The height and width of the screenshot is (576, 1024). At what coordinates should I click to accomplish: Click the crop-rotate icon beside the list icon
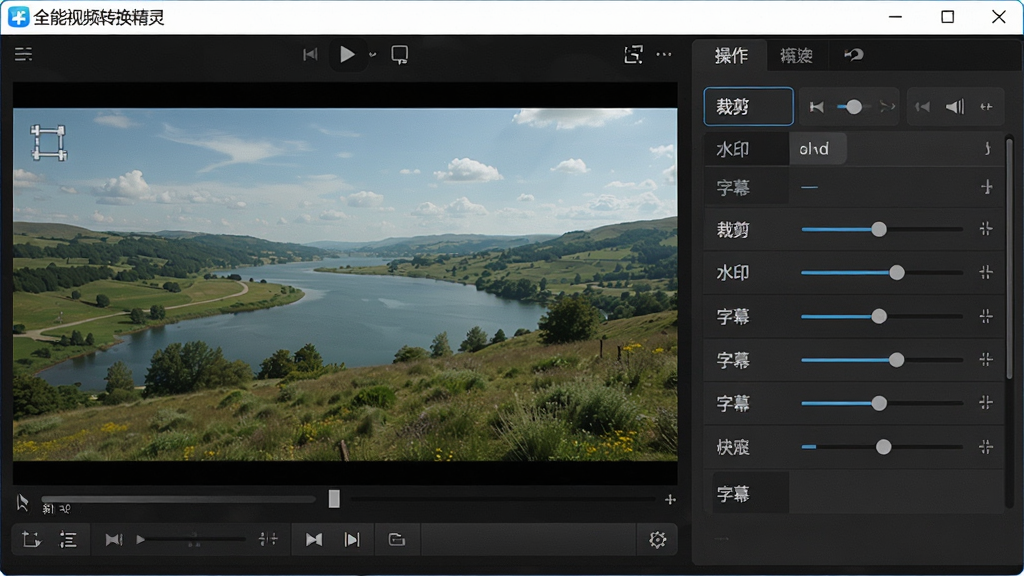(31, 539)
